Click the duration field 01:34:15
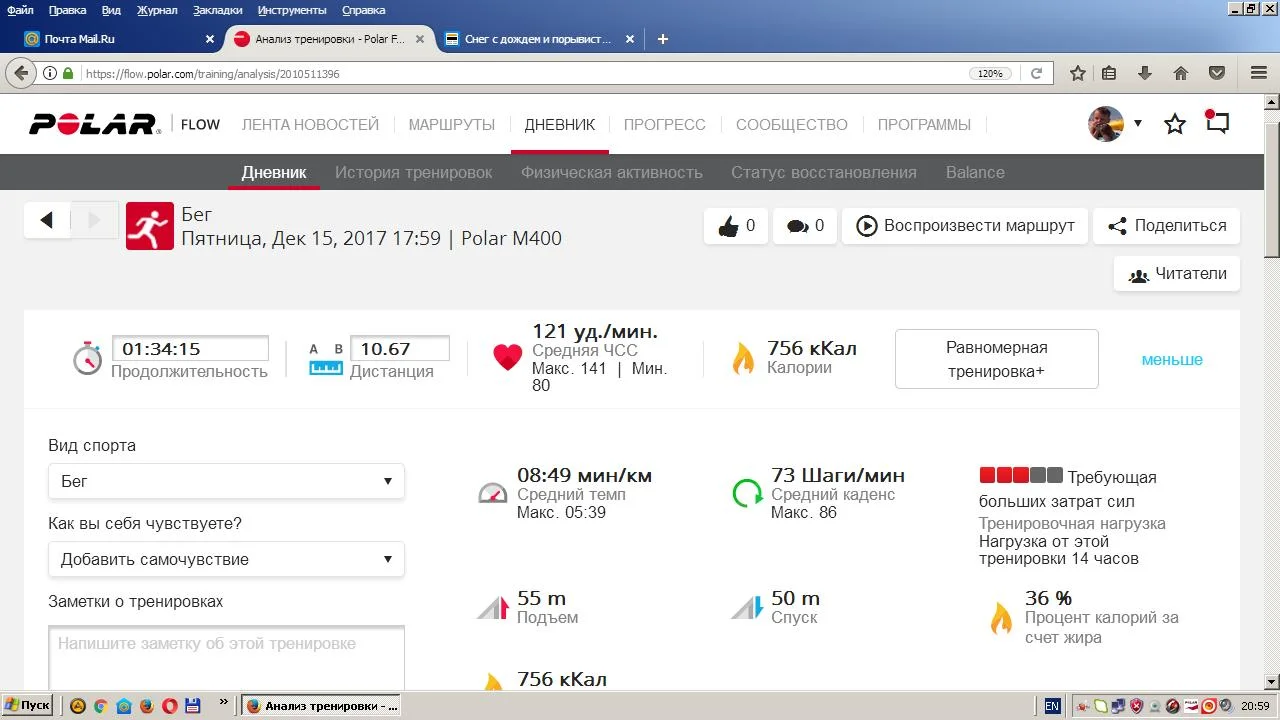The image size is (1280, 720). (x=190, y=349)
